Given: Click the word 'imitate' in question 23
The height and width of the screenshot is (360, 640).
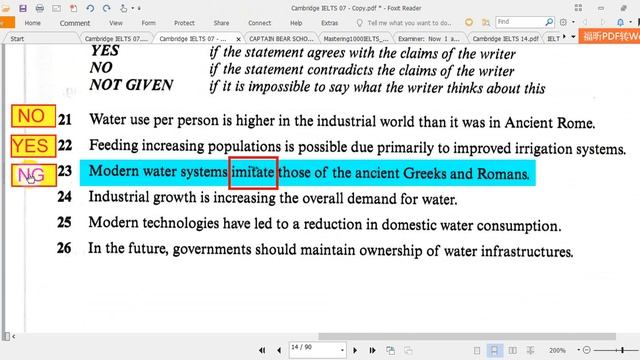Looking at the screenshot, I should coord(253,173).
